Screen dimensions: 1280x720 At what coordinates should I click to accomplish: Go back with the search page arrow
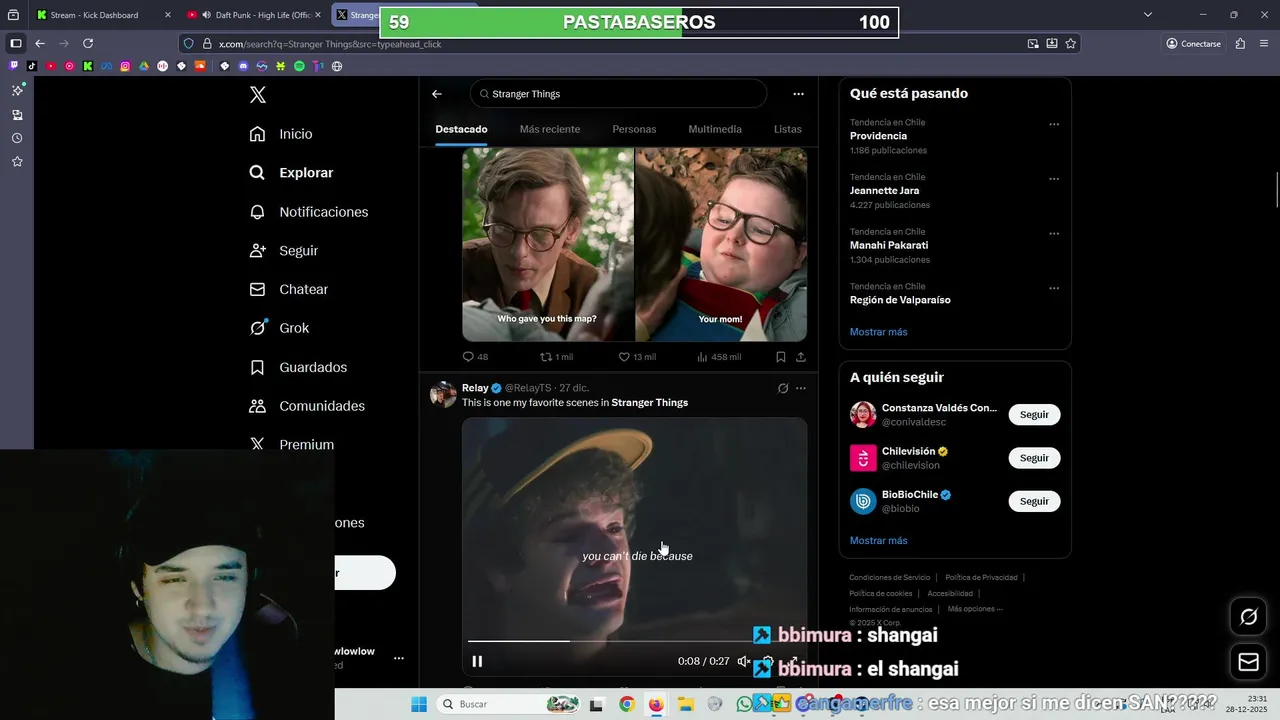pyautogui.click(x=437, y=94)
